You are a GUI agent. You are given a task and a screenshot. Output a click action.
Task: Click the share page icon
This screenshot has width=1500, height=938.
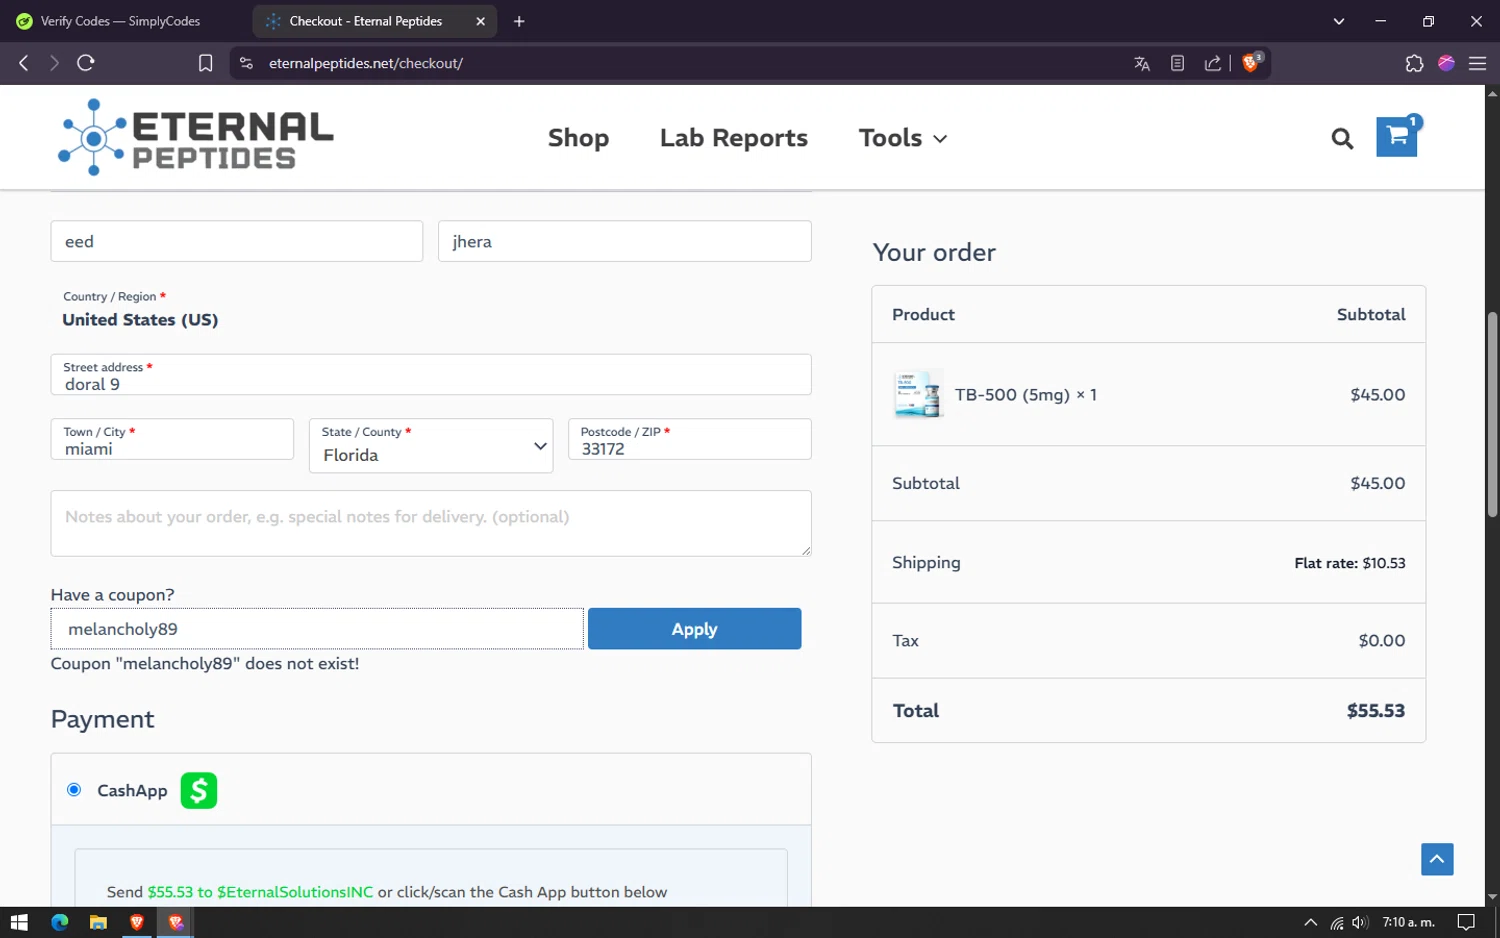1212,63
